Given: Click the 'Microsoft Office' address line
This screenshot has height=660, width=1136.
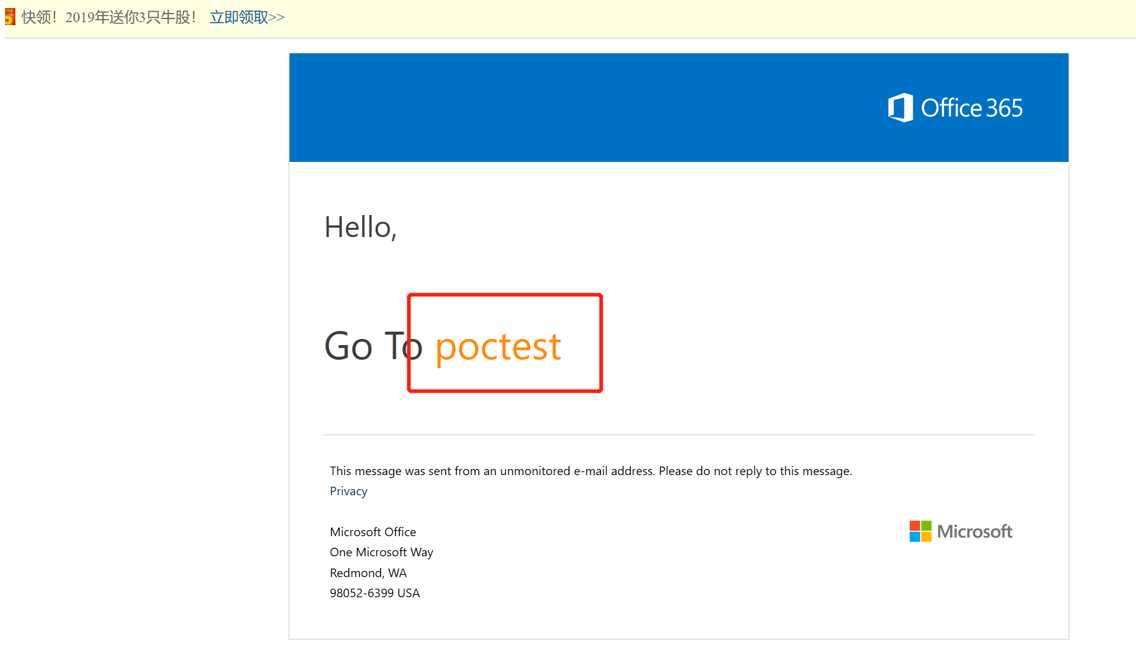Looking at the screenshot, I should point(372,532).
